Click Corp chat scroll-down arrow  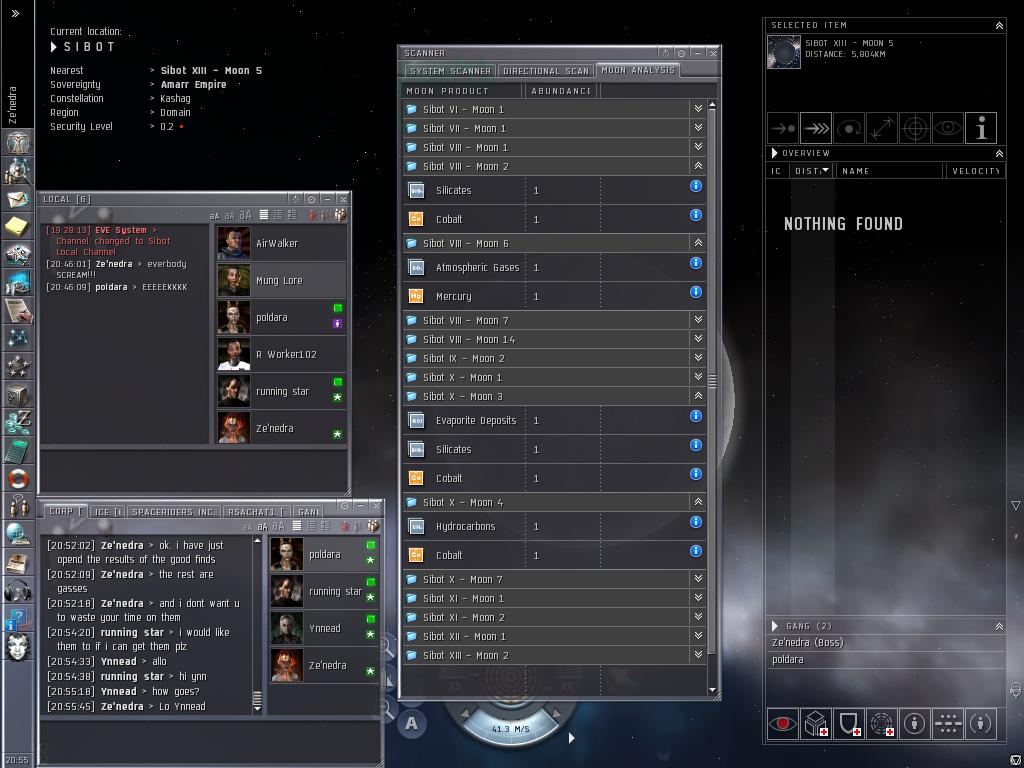(257, 709)
